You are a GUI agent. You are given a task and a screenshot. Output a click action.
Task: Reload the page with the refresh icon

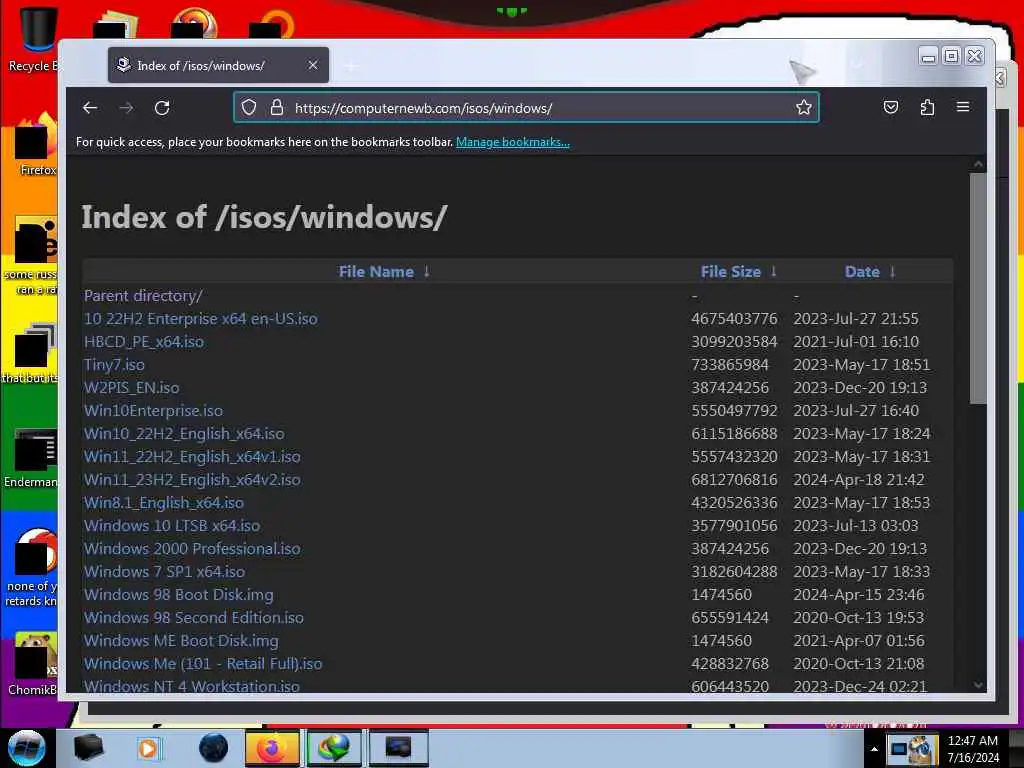162,108
